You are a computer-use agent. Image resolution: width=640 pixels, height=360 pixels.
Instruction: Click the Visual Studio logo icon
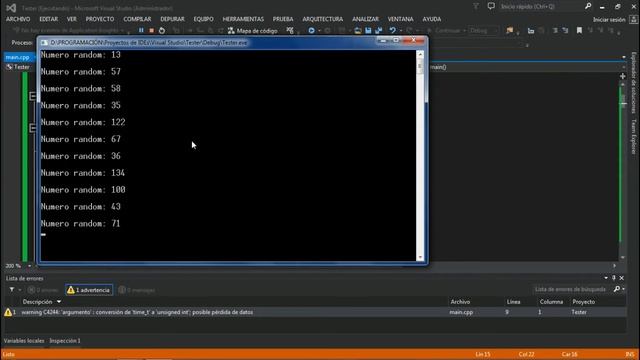[x=11, y=7]
